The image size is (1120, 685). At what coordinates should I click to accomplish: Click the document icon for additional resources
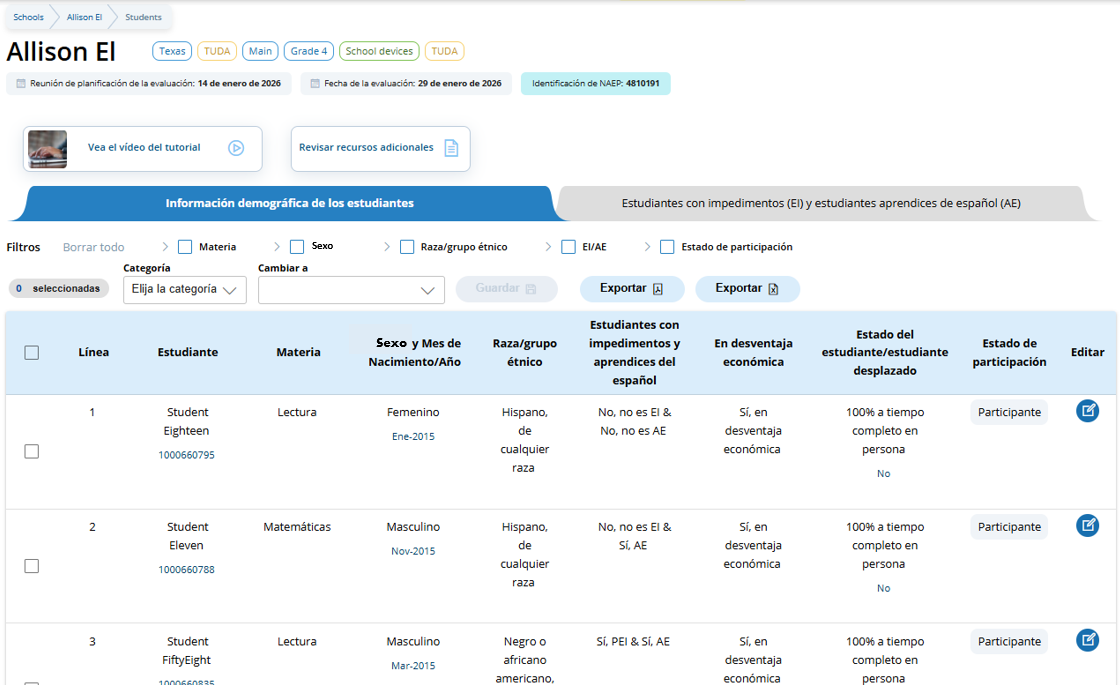[451, 148]
